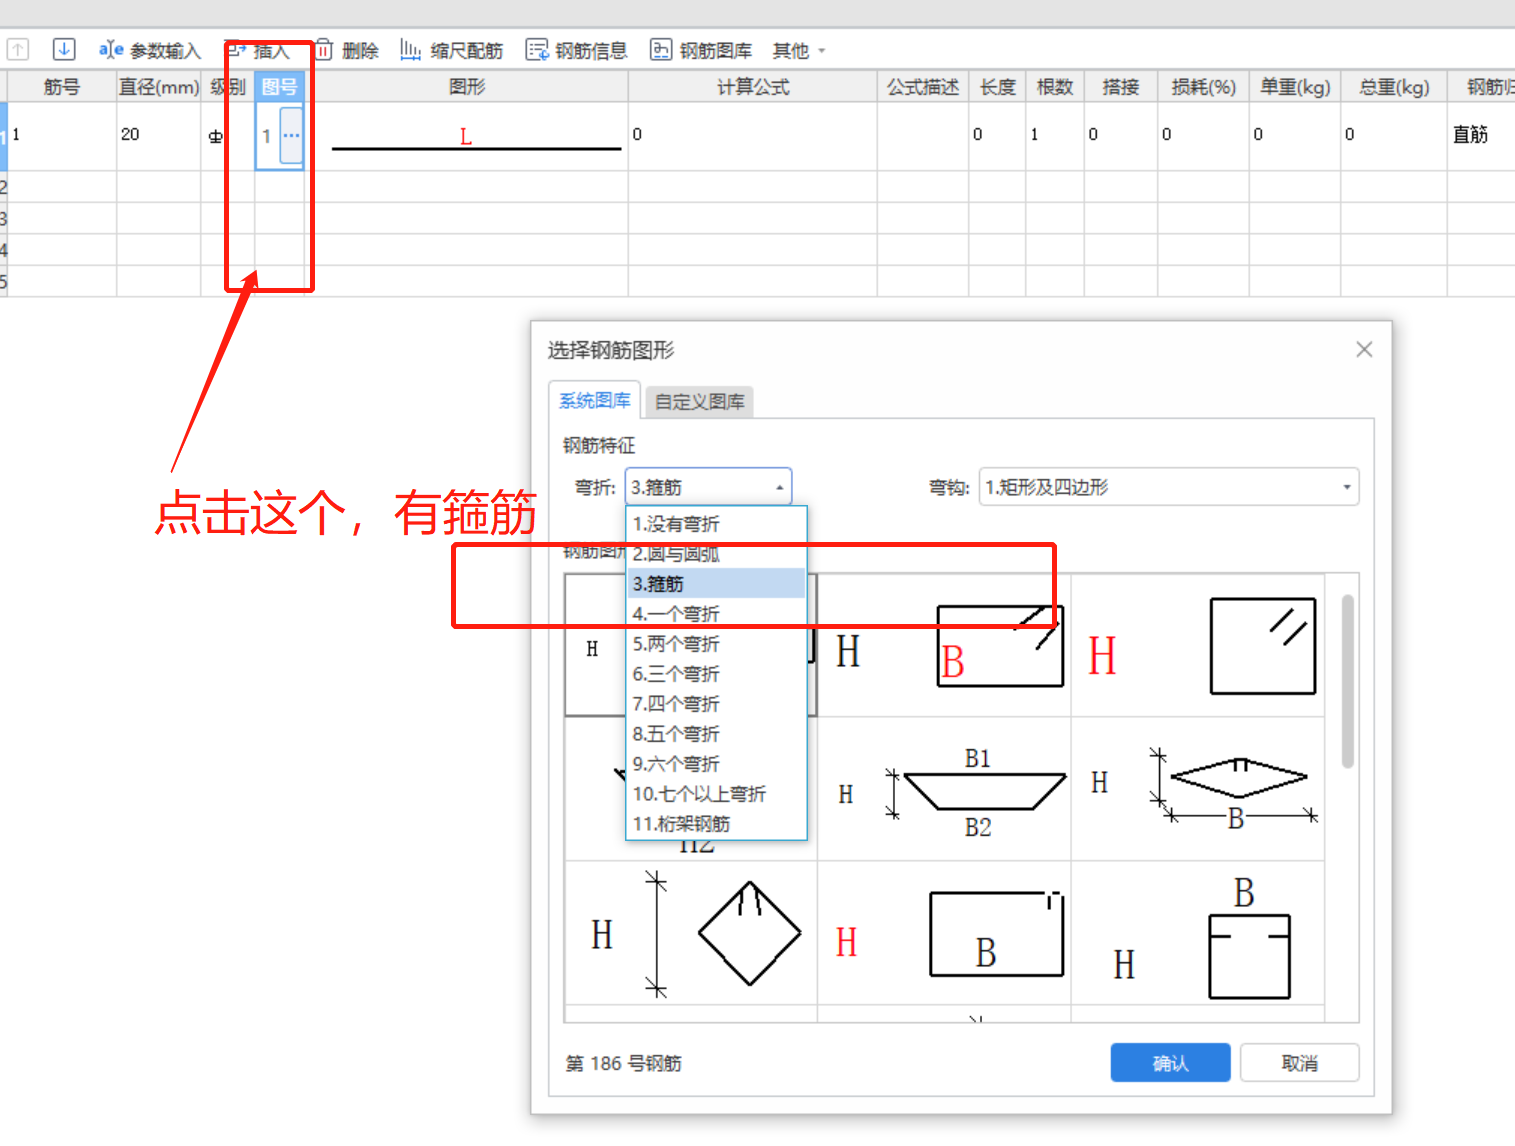Select rectangle stirrup with red H and B

(x=945, y=933)
